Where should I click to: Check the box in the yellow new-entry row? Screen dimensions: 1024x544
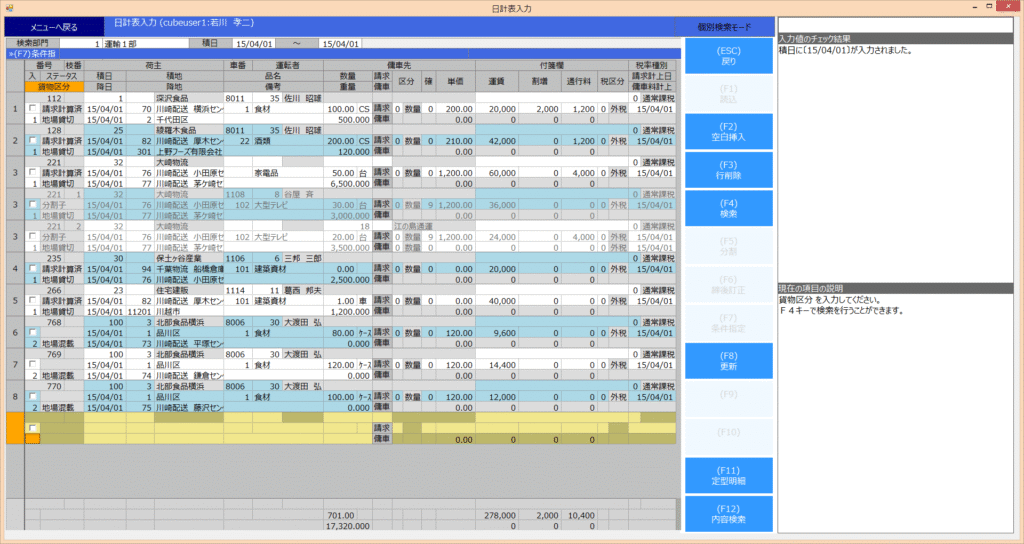[32, 428]
